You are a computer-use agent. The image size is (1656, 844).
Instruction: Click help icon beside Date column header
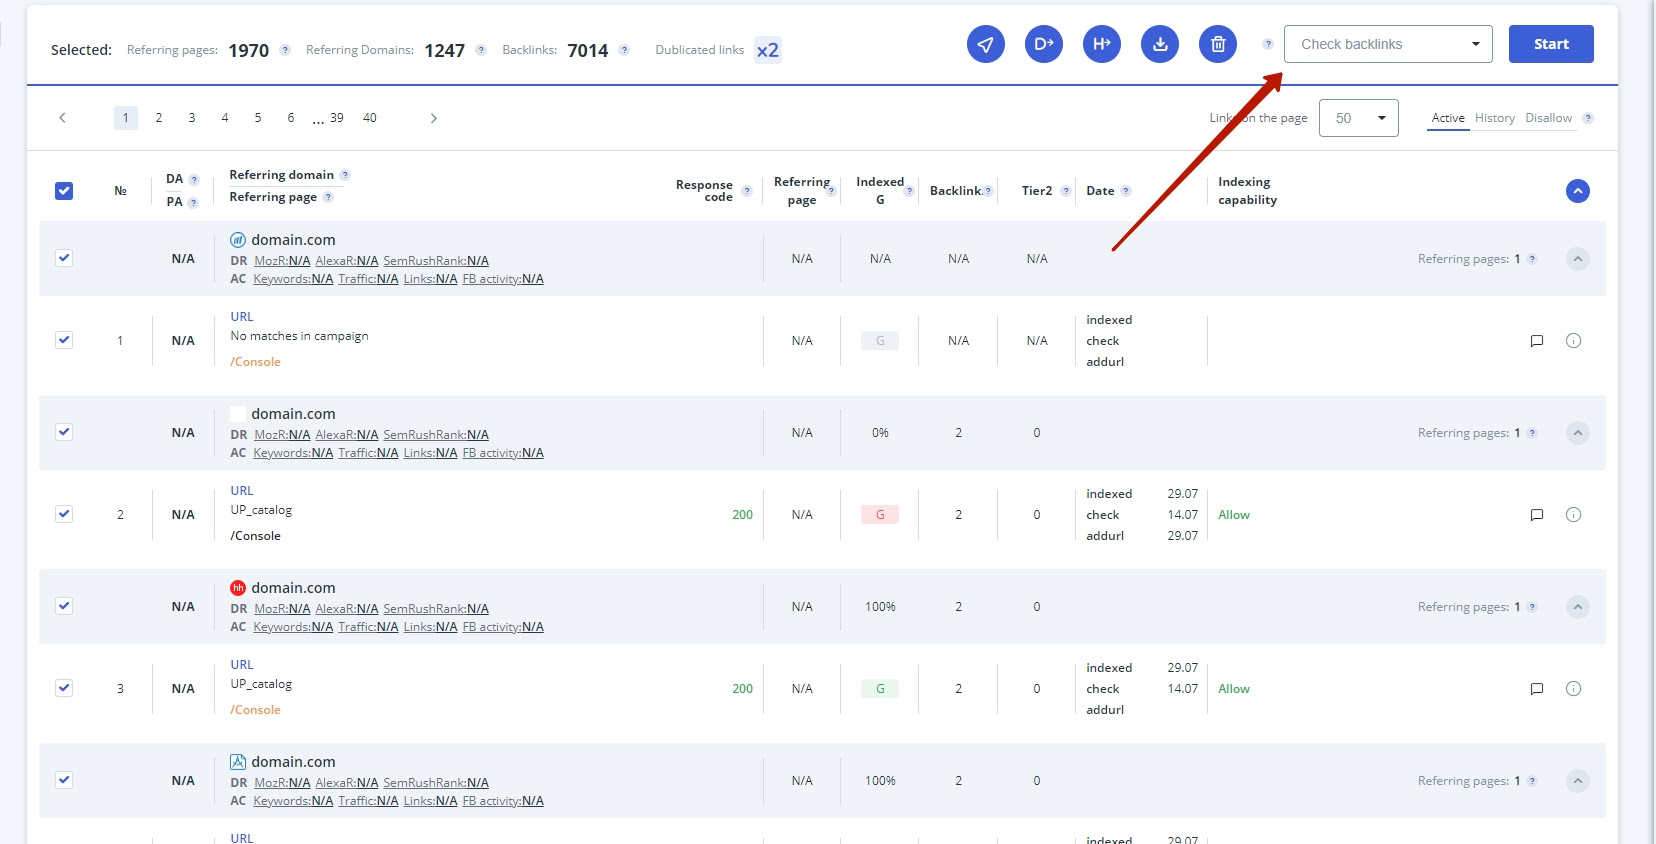click(x=1126, y=191)
